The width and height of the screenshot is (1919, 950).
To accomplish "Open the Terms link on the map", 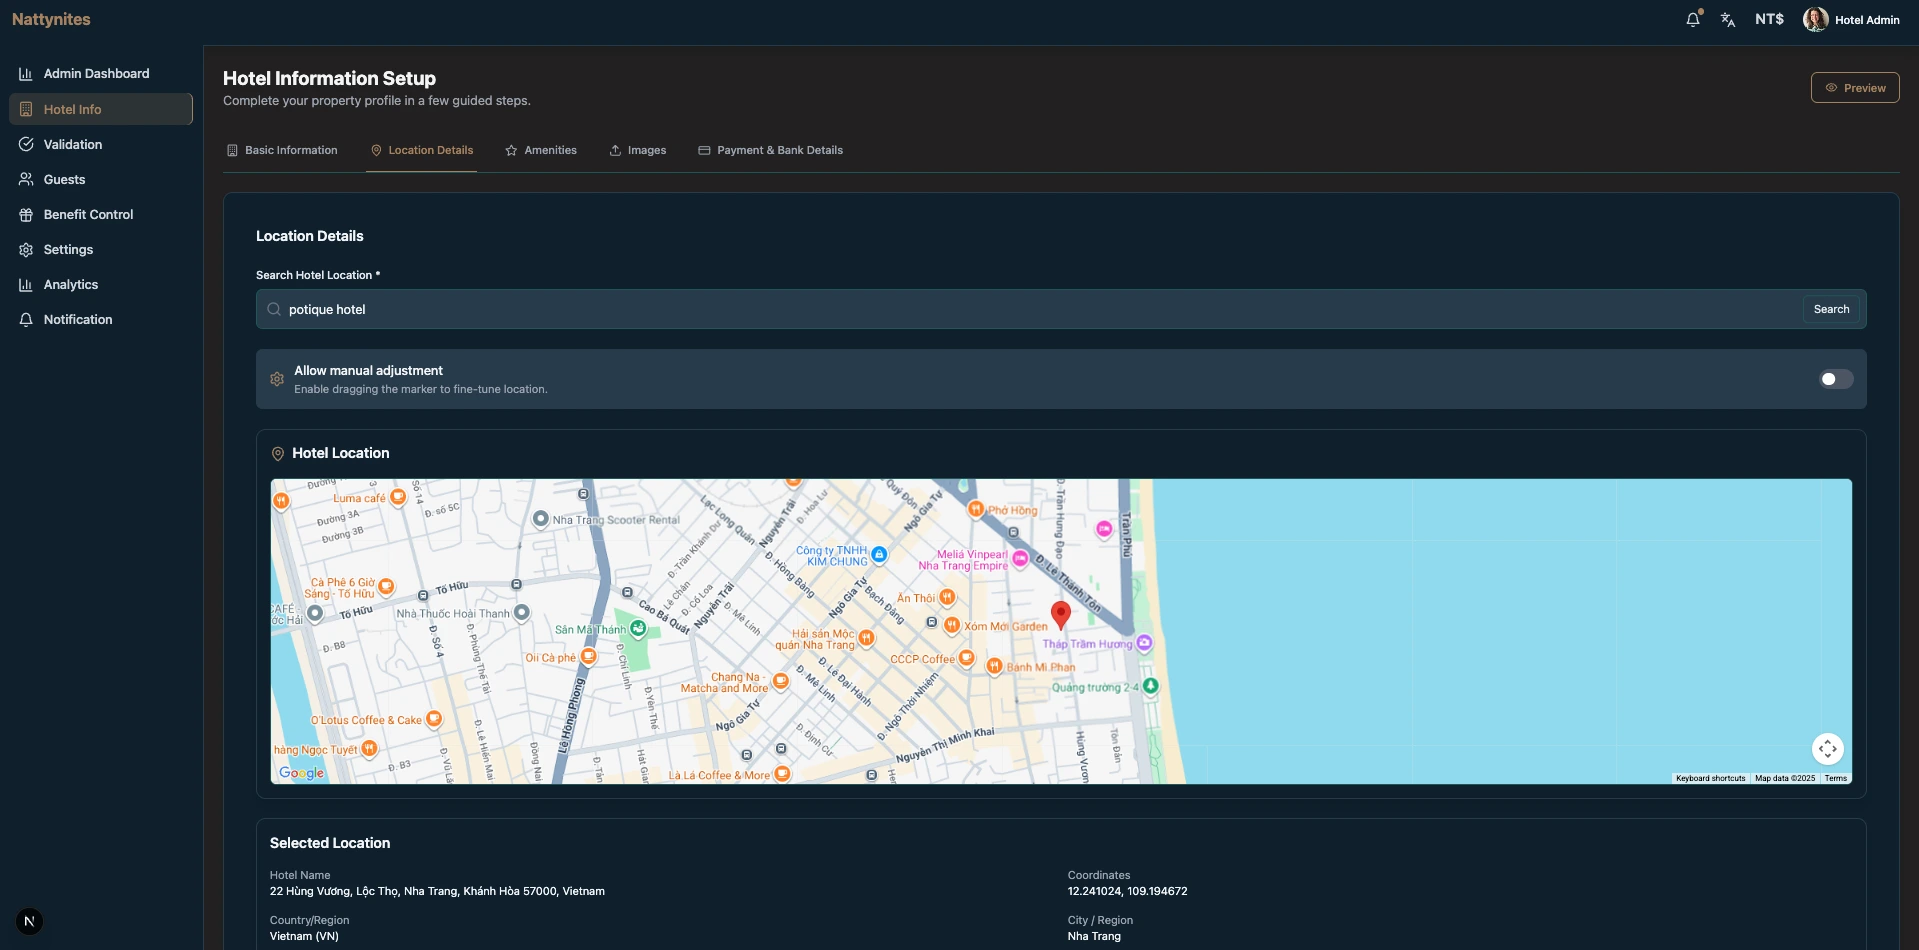I will point(1836,778).
